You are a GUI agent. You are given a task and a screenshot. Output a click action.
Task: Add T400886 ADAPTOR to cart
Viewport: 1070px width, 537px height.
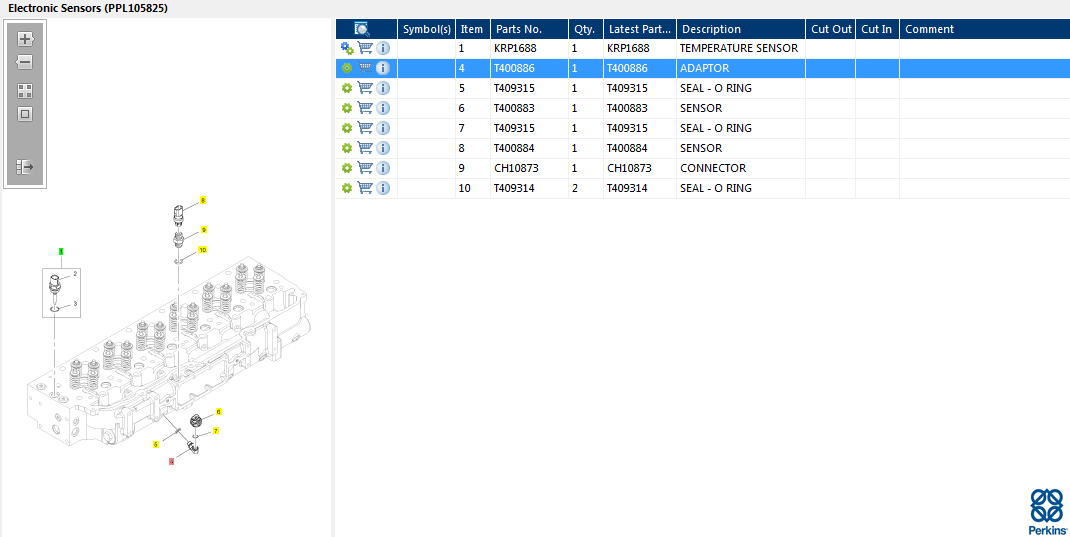366,68
